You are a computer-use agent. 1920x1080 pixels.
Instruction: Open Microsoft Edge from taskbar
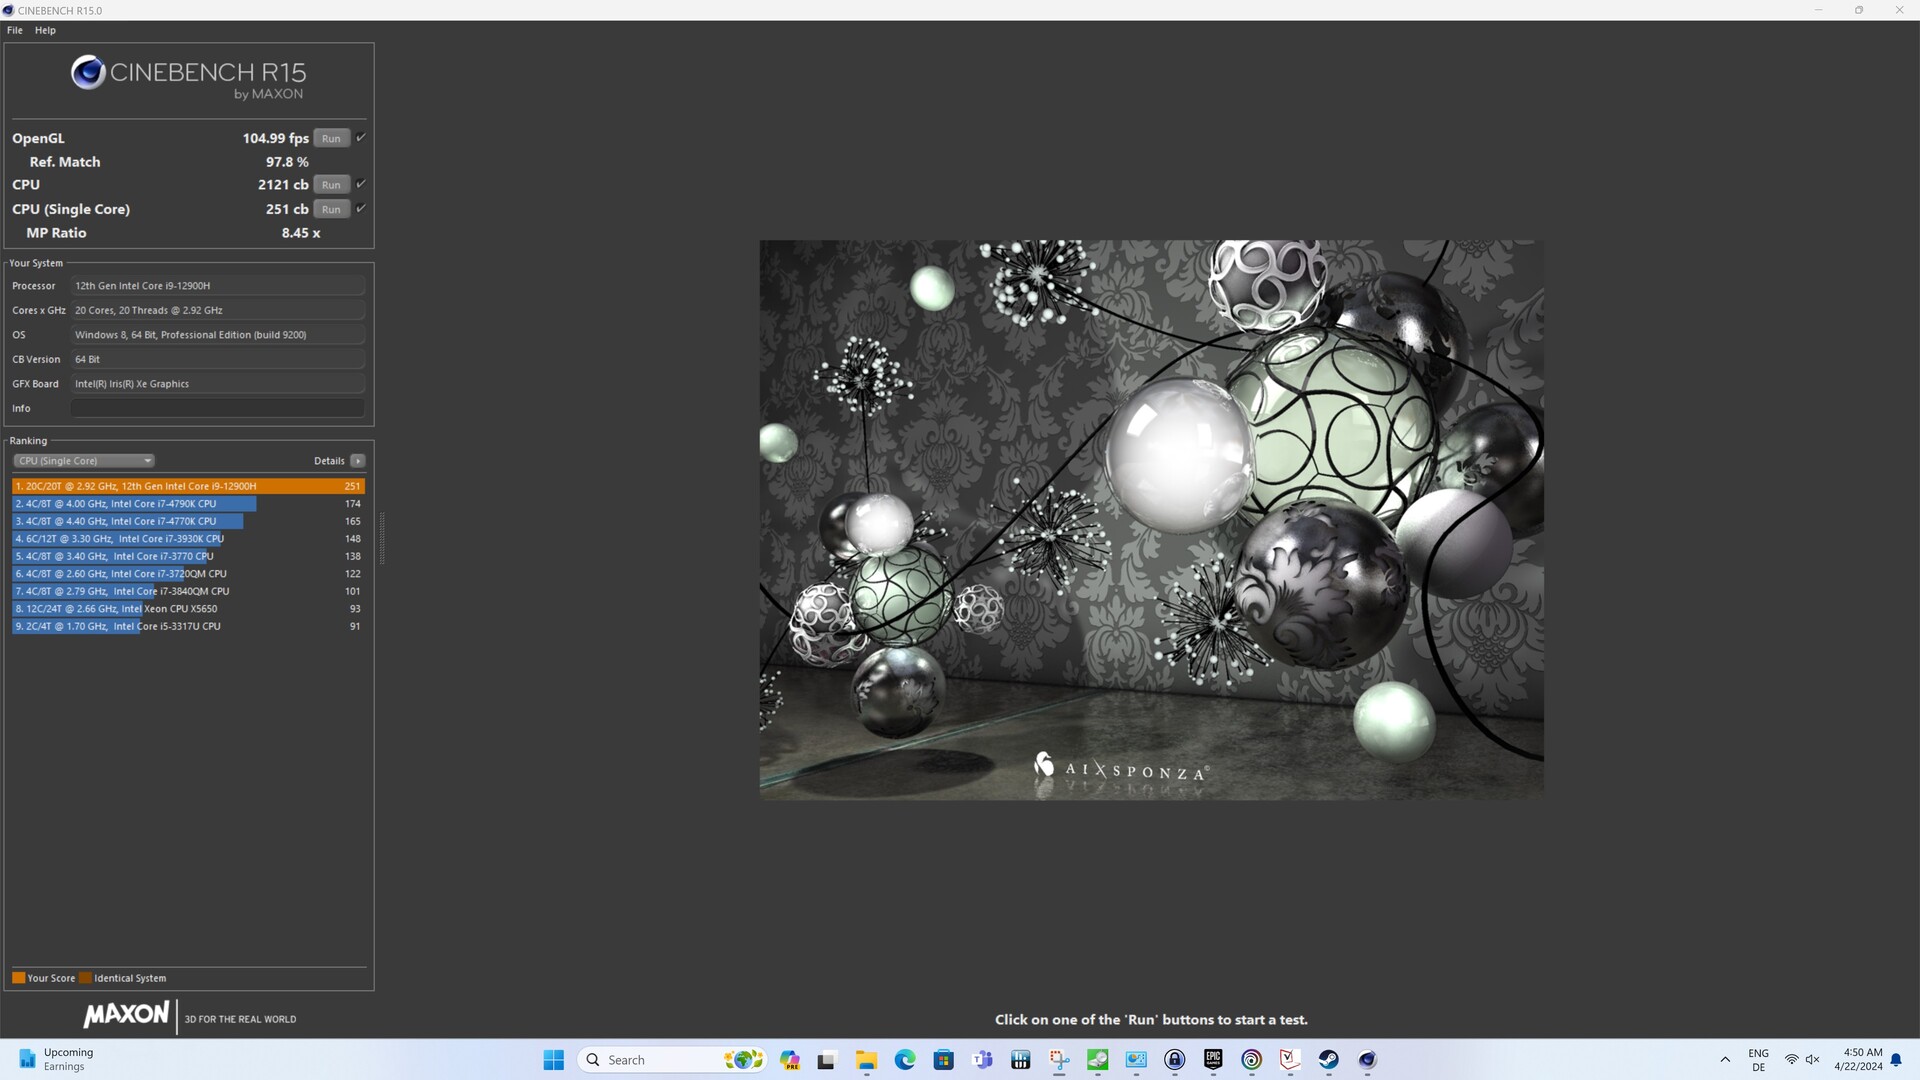(905, 1060)
